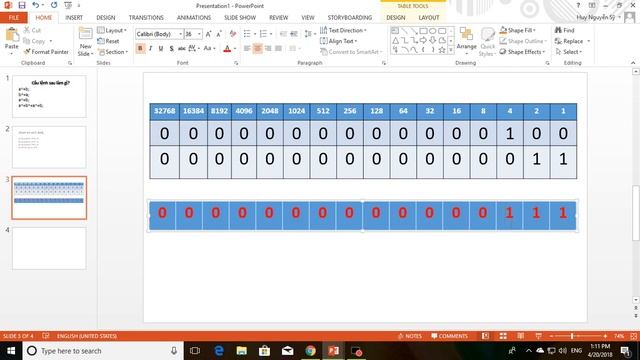Click Reset slide button
640x360 pixels.
[x=108, y=41]
